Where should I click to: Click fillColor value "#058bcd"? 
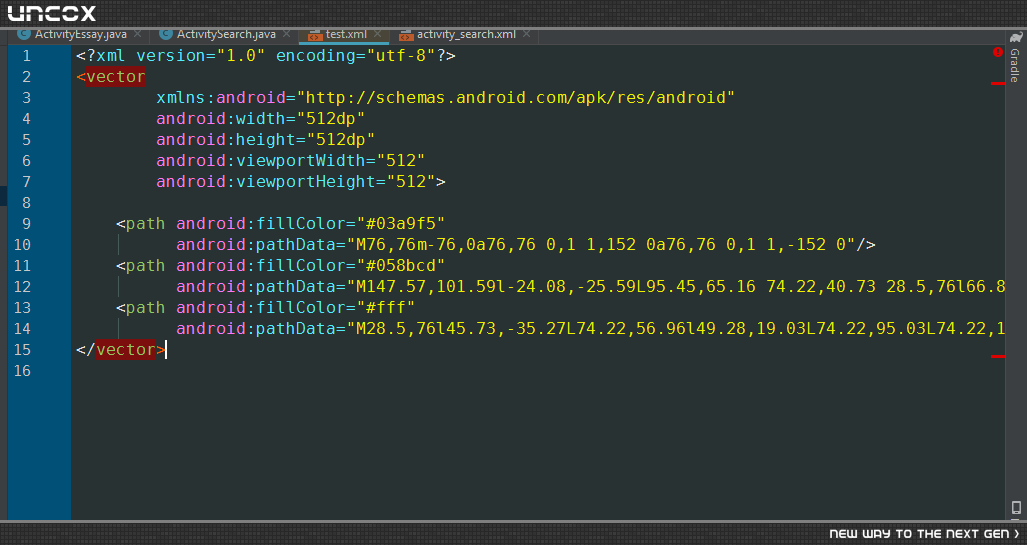coord(400,265)
